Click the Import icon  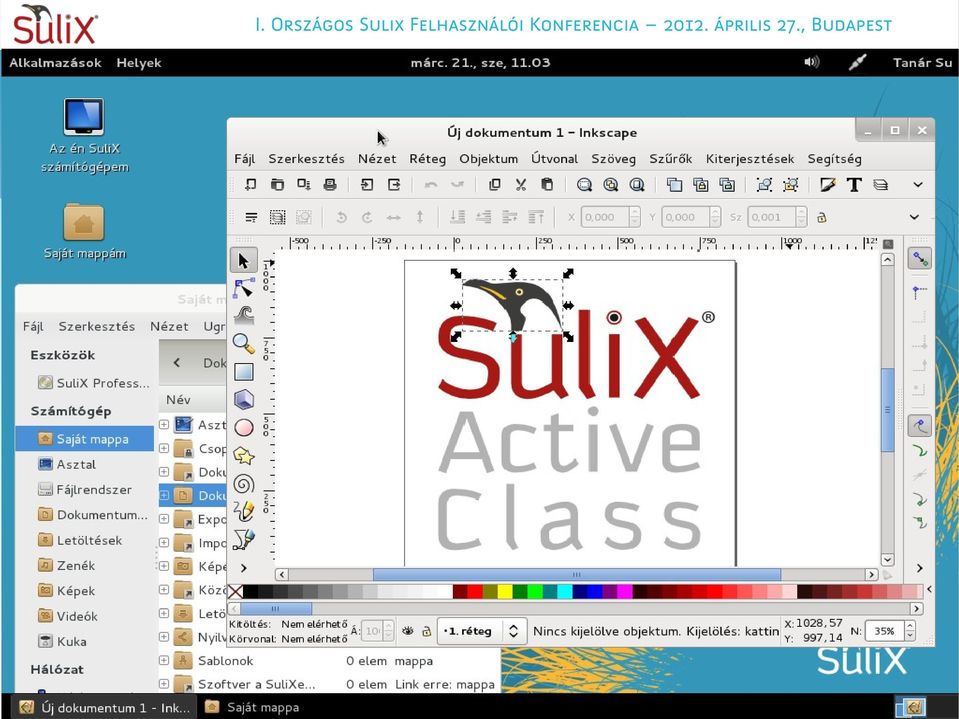point(367,184)
